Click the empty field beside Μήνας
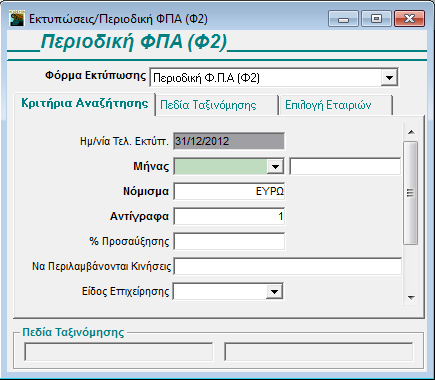 click(x=345, y=166)
